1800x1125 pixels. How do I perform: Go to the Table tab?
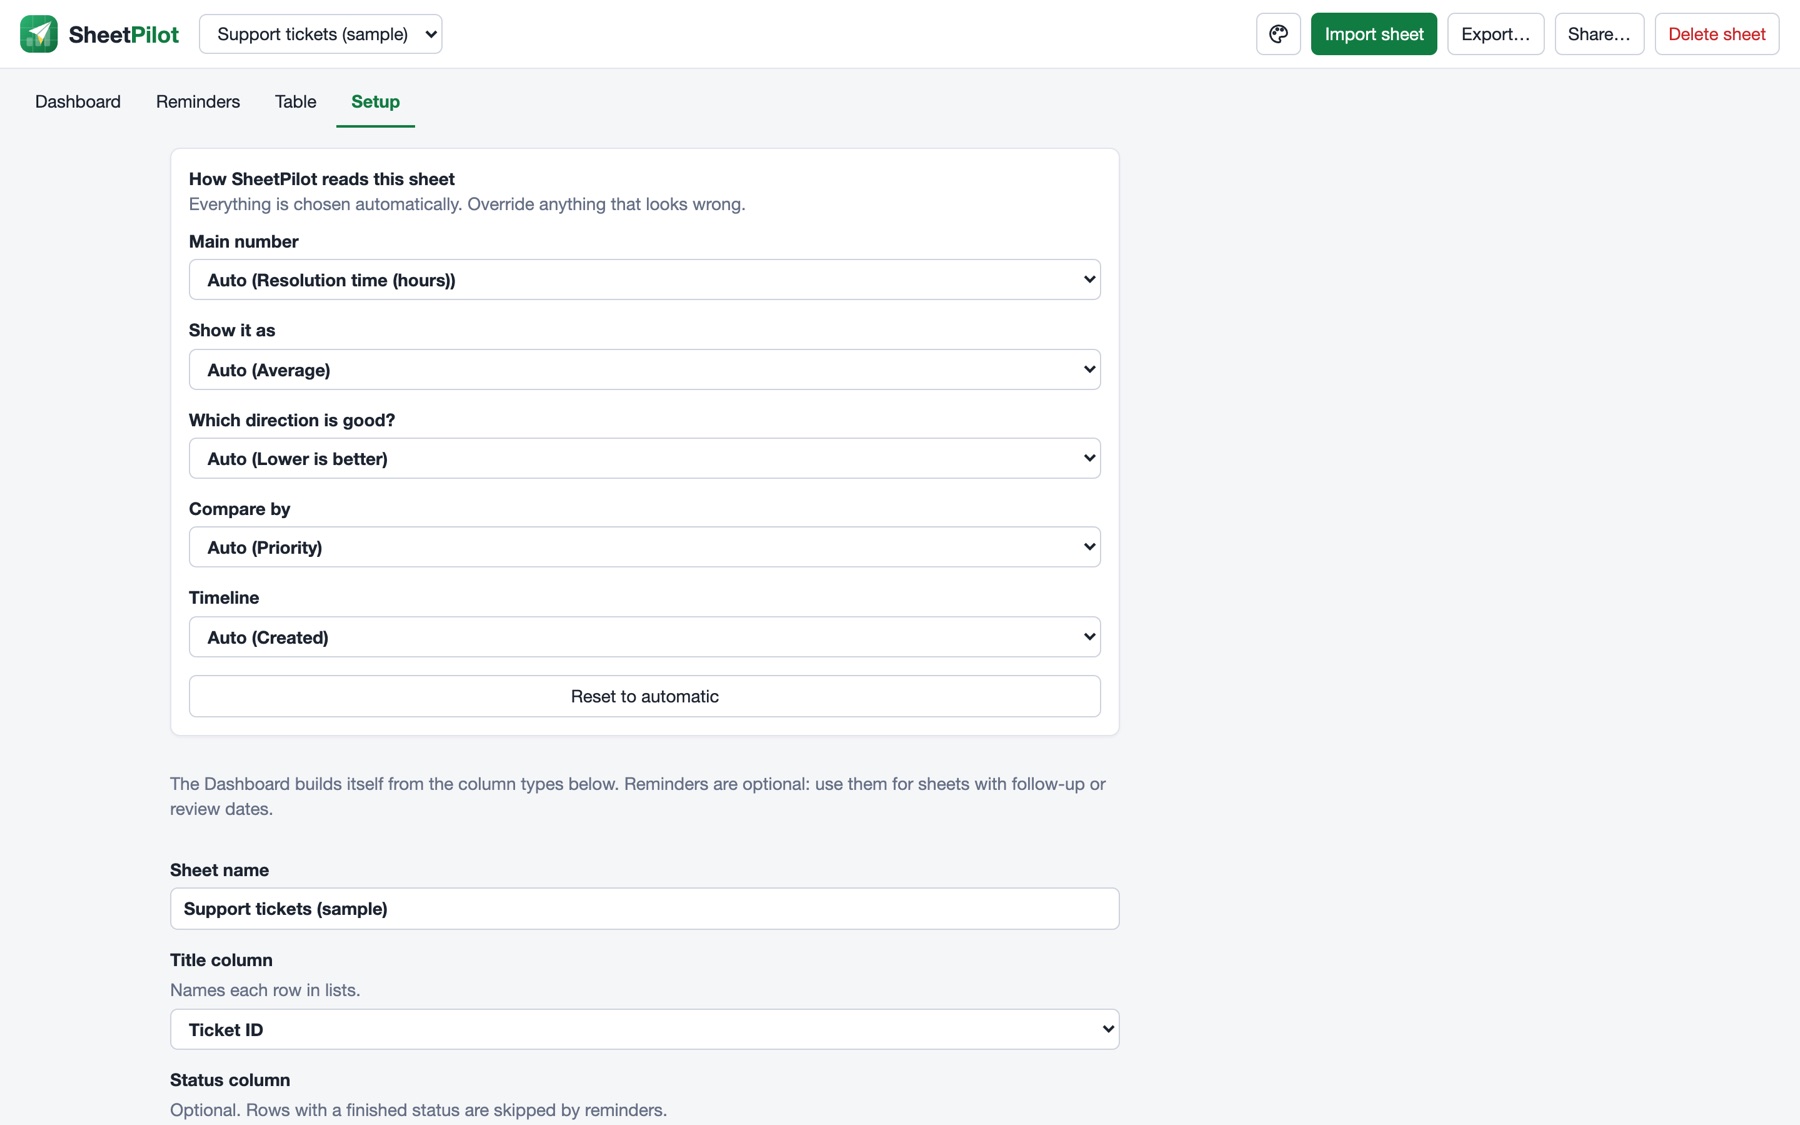click(296, 102)
